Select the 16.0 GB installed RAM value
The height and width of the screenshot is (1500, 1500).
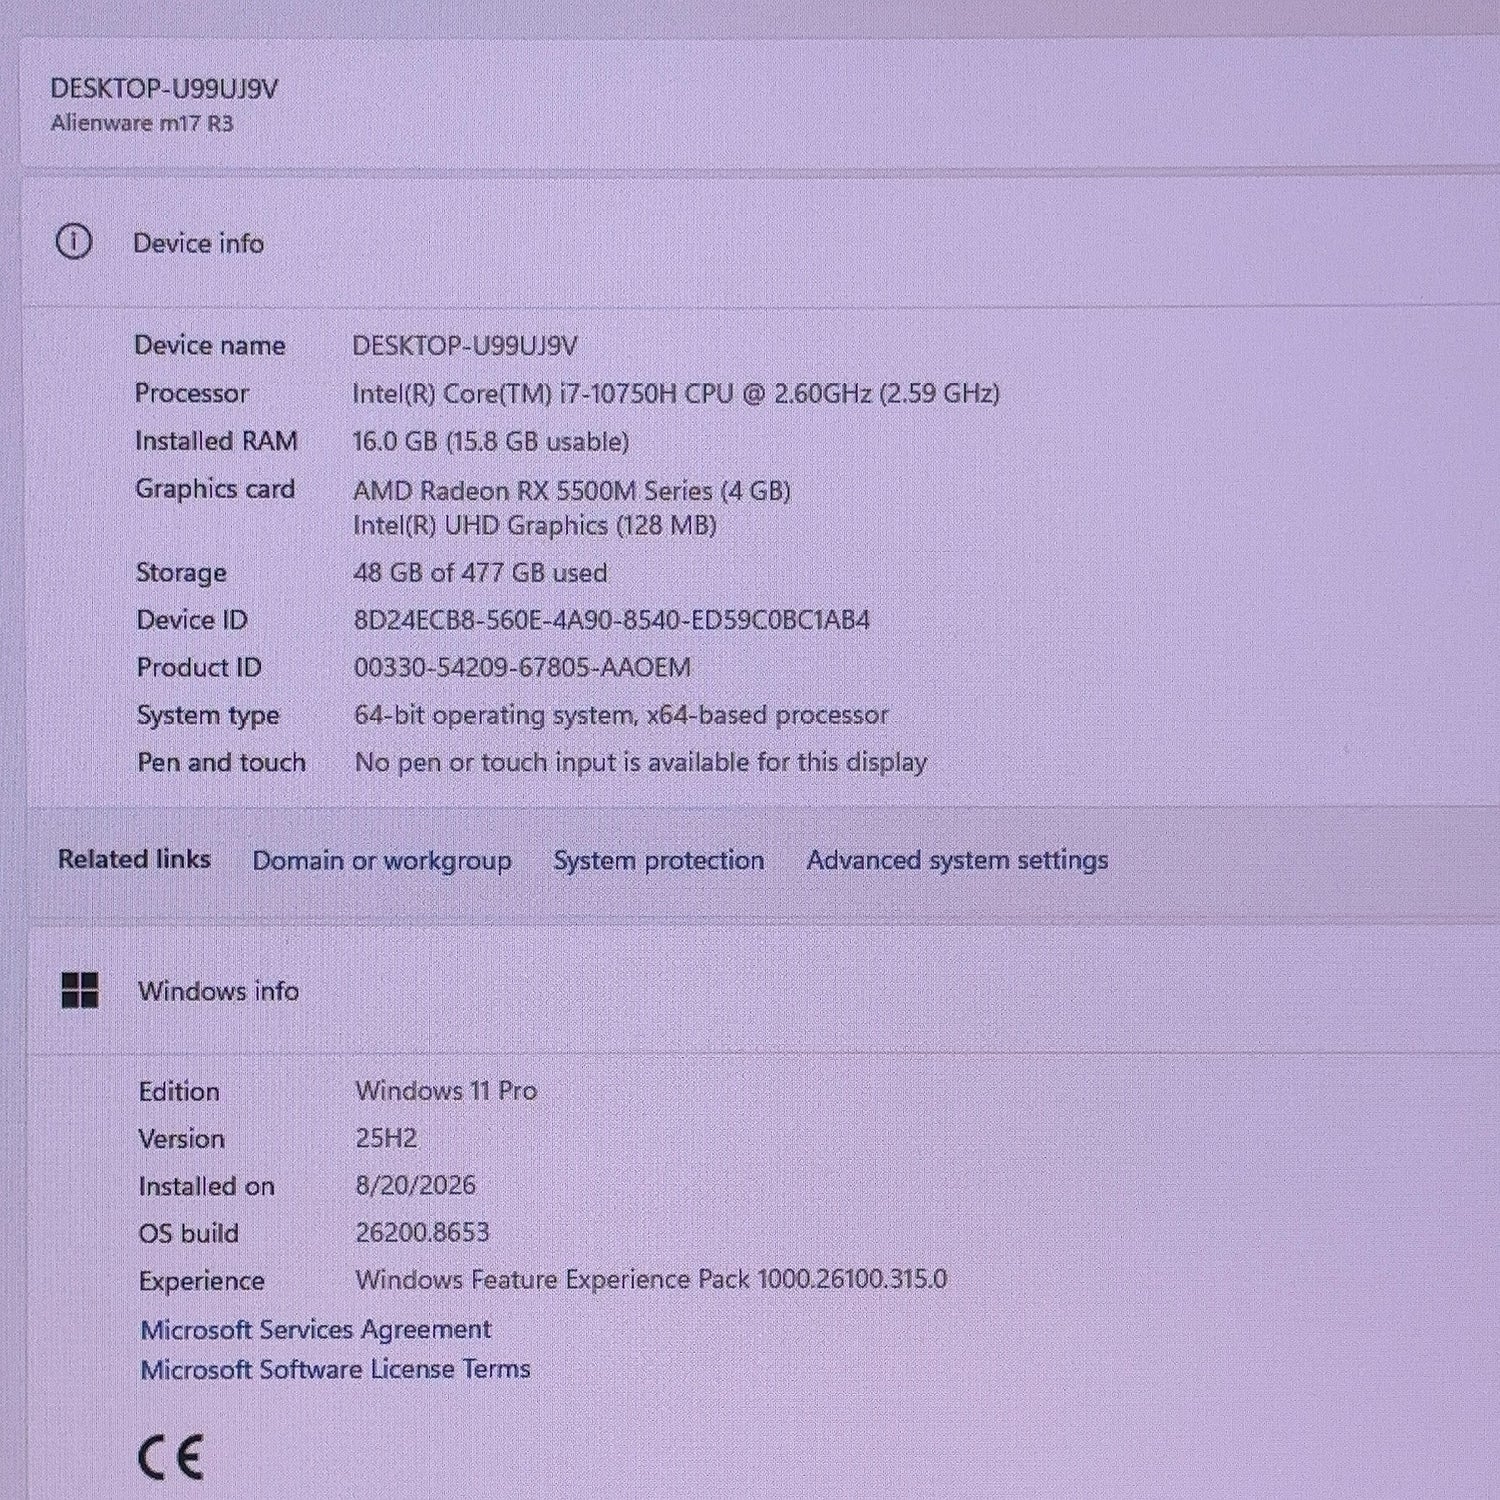coord(491,442)
